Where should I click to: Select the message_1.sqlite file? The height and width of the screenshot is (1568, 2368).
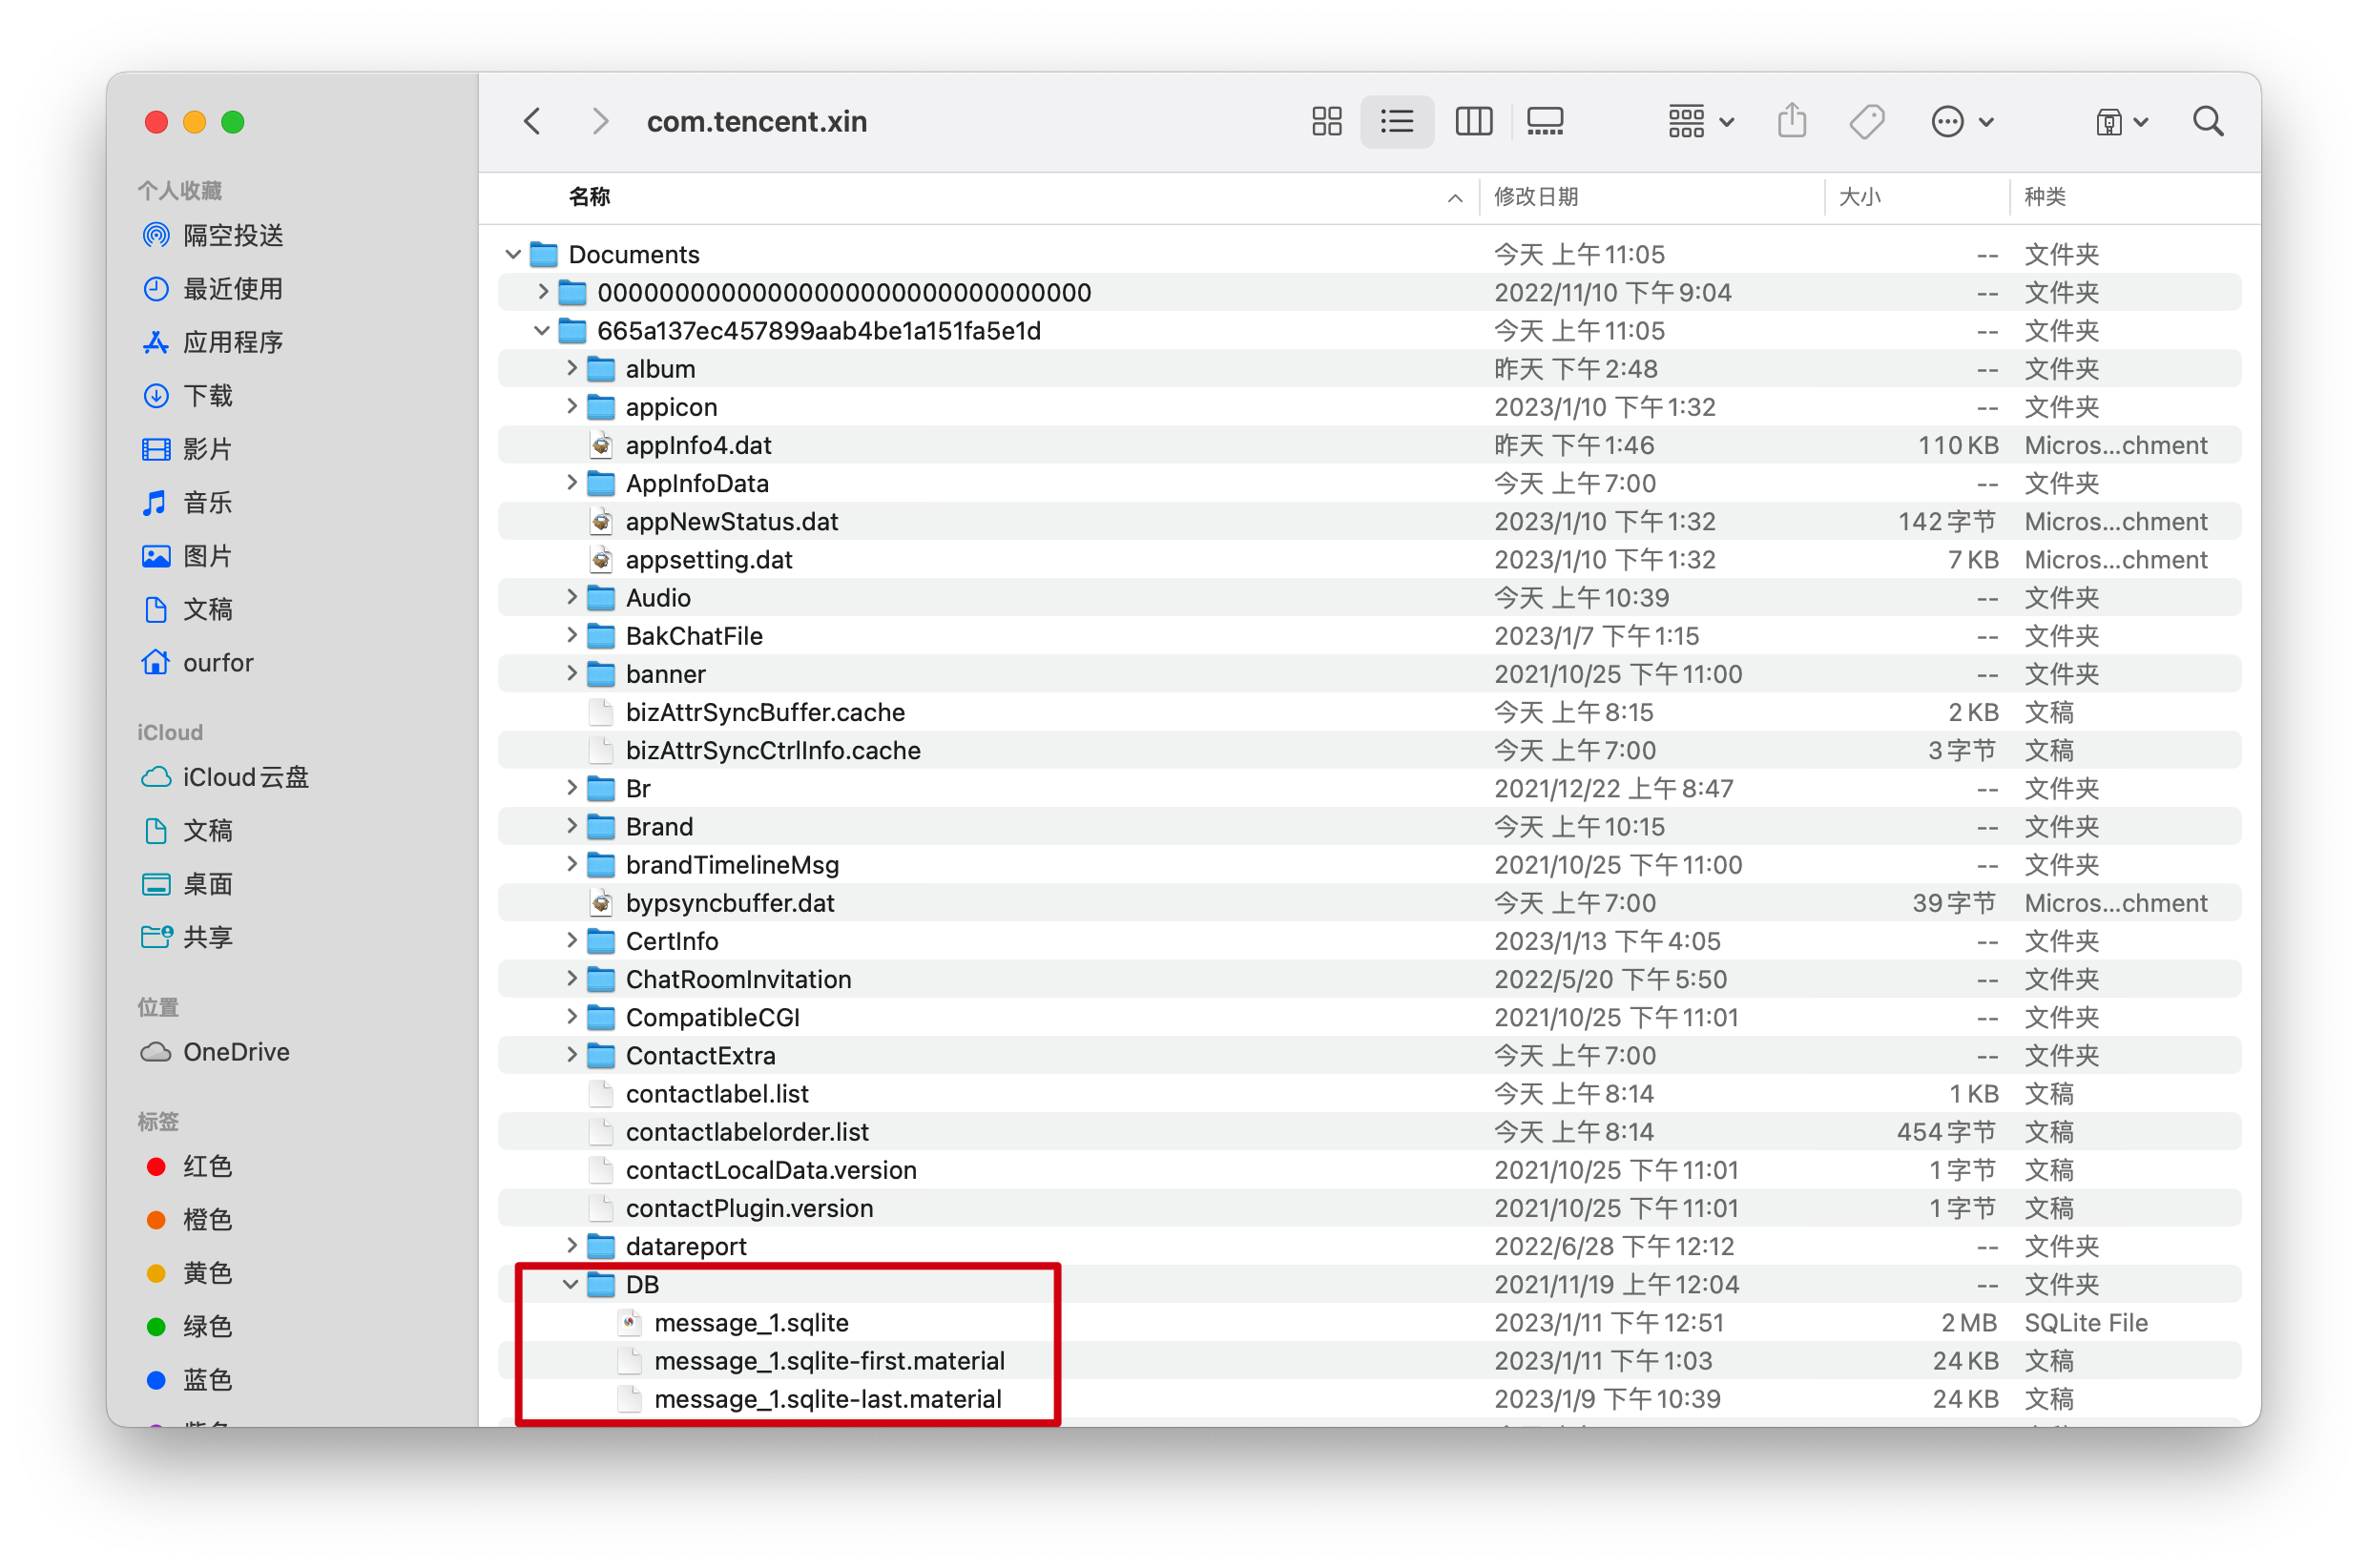pyautogui.click(x=751, y=1322)
